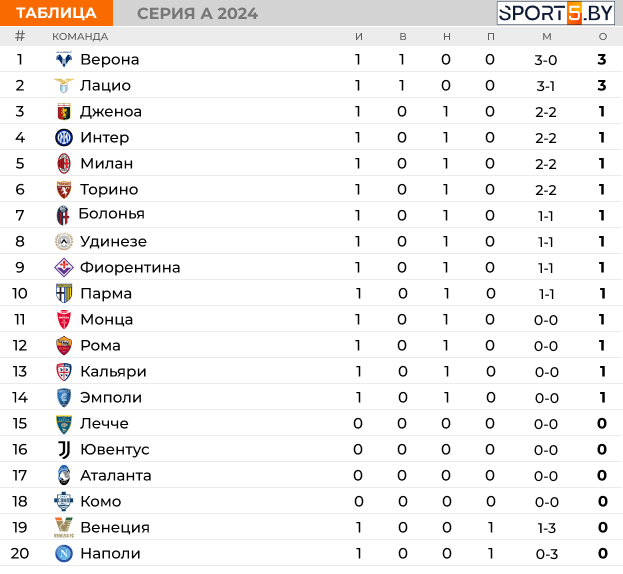Image resolution: width=623 pixels, height=574 pixels.
Task: Select the СЕРИЯ А 2024 heading
Action: (x=197, y=14)
